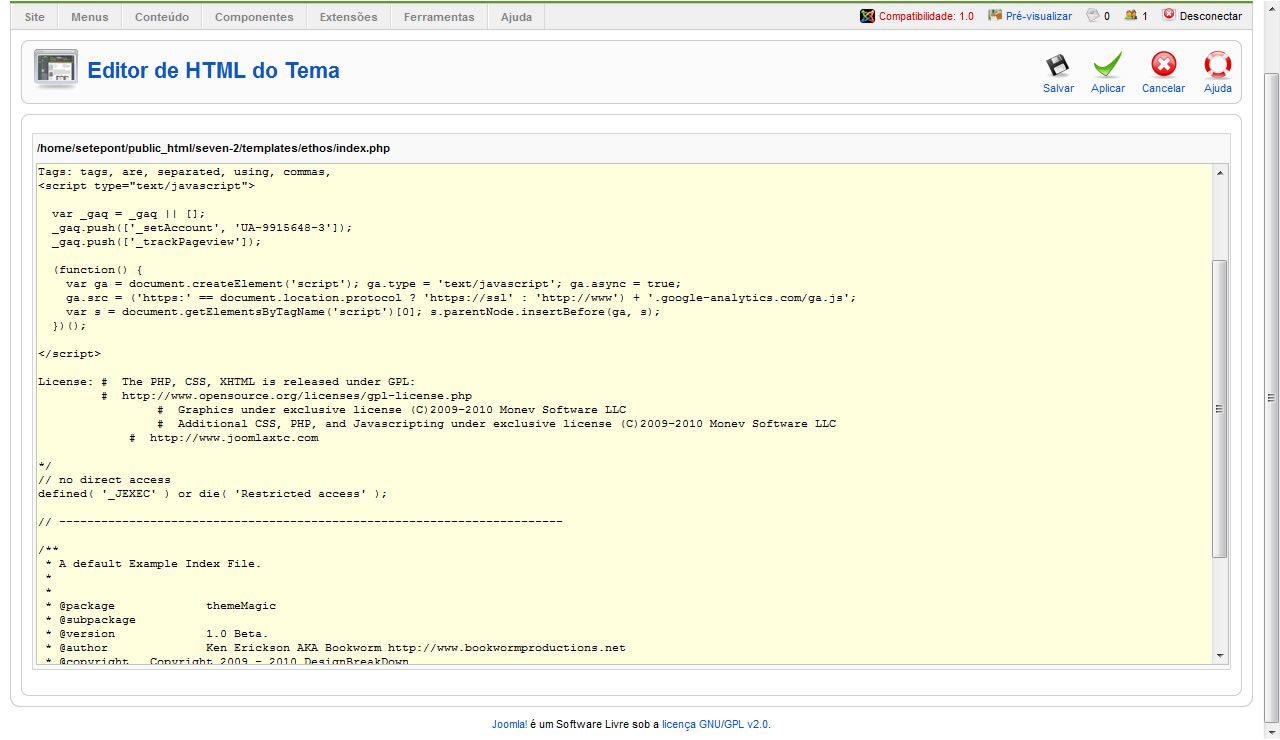Click the ga.src google-analytics line
1280x740 pixels.
click(461, 297)
